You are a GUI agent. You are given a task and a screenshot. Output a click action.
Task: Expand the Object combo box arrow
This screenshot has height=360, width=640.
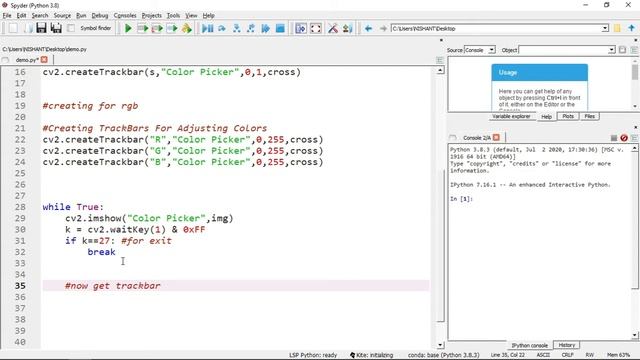[611, 50]
